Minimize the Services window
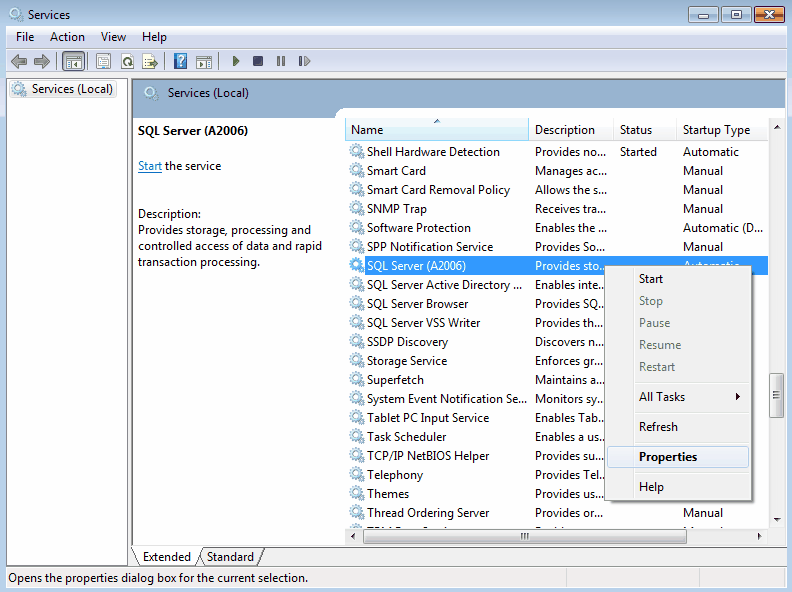 point(703,15)
